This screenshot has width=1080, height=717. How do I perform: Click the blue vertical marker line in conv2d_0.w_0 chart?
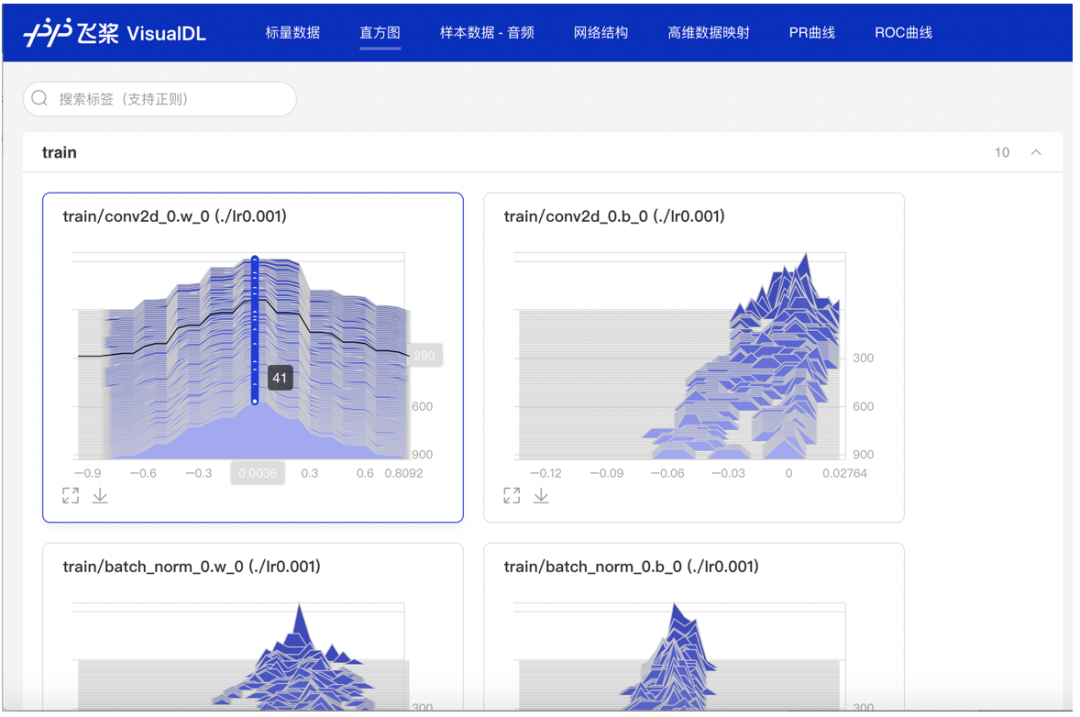coord(255,329)
